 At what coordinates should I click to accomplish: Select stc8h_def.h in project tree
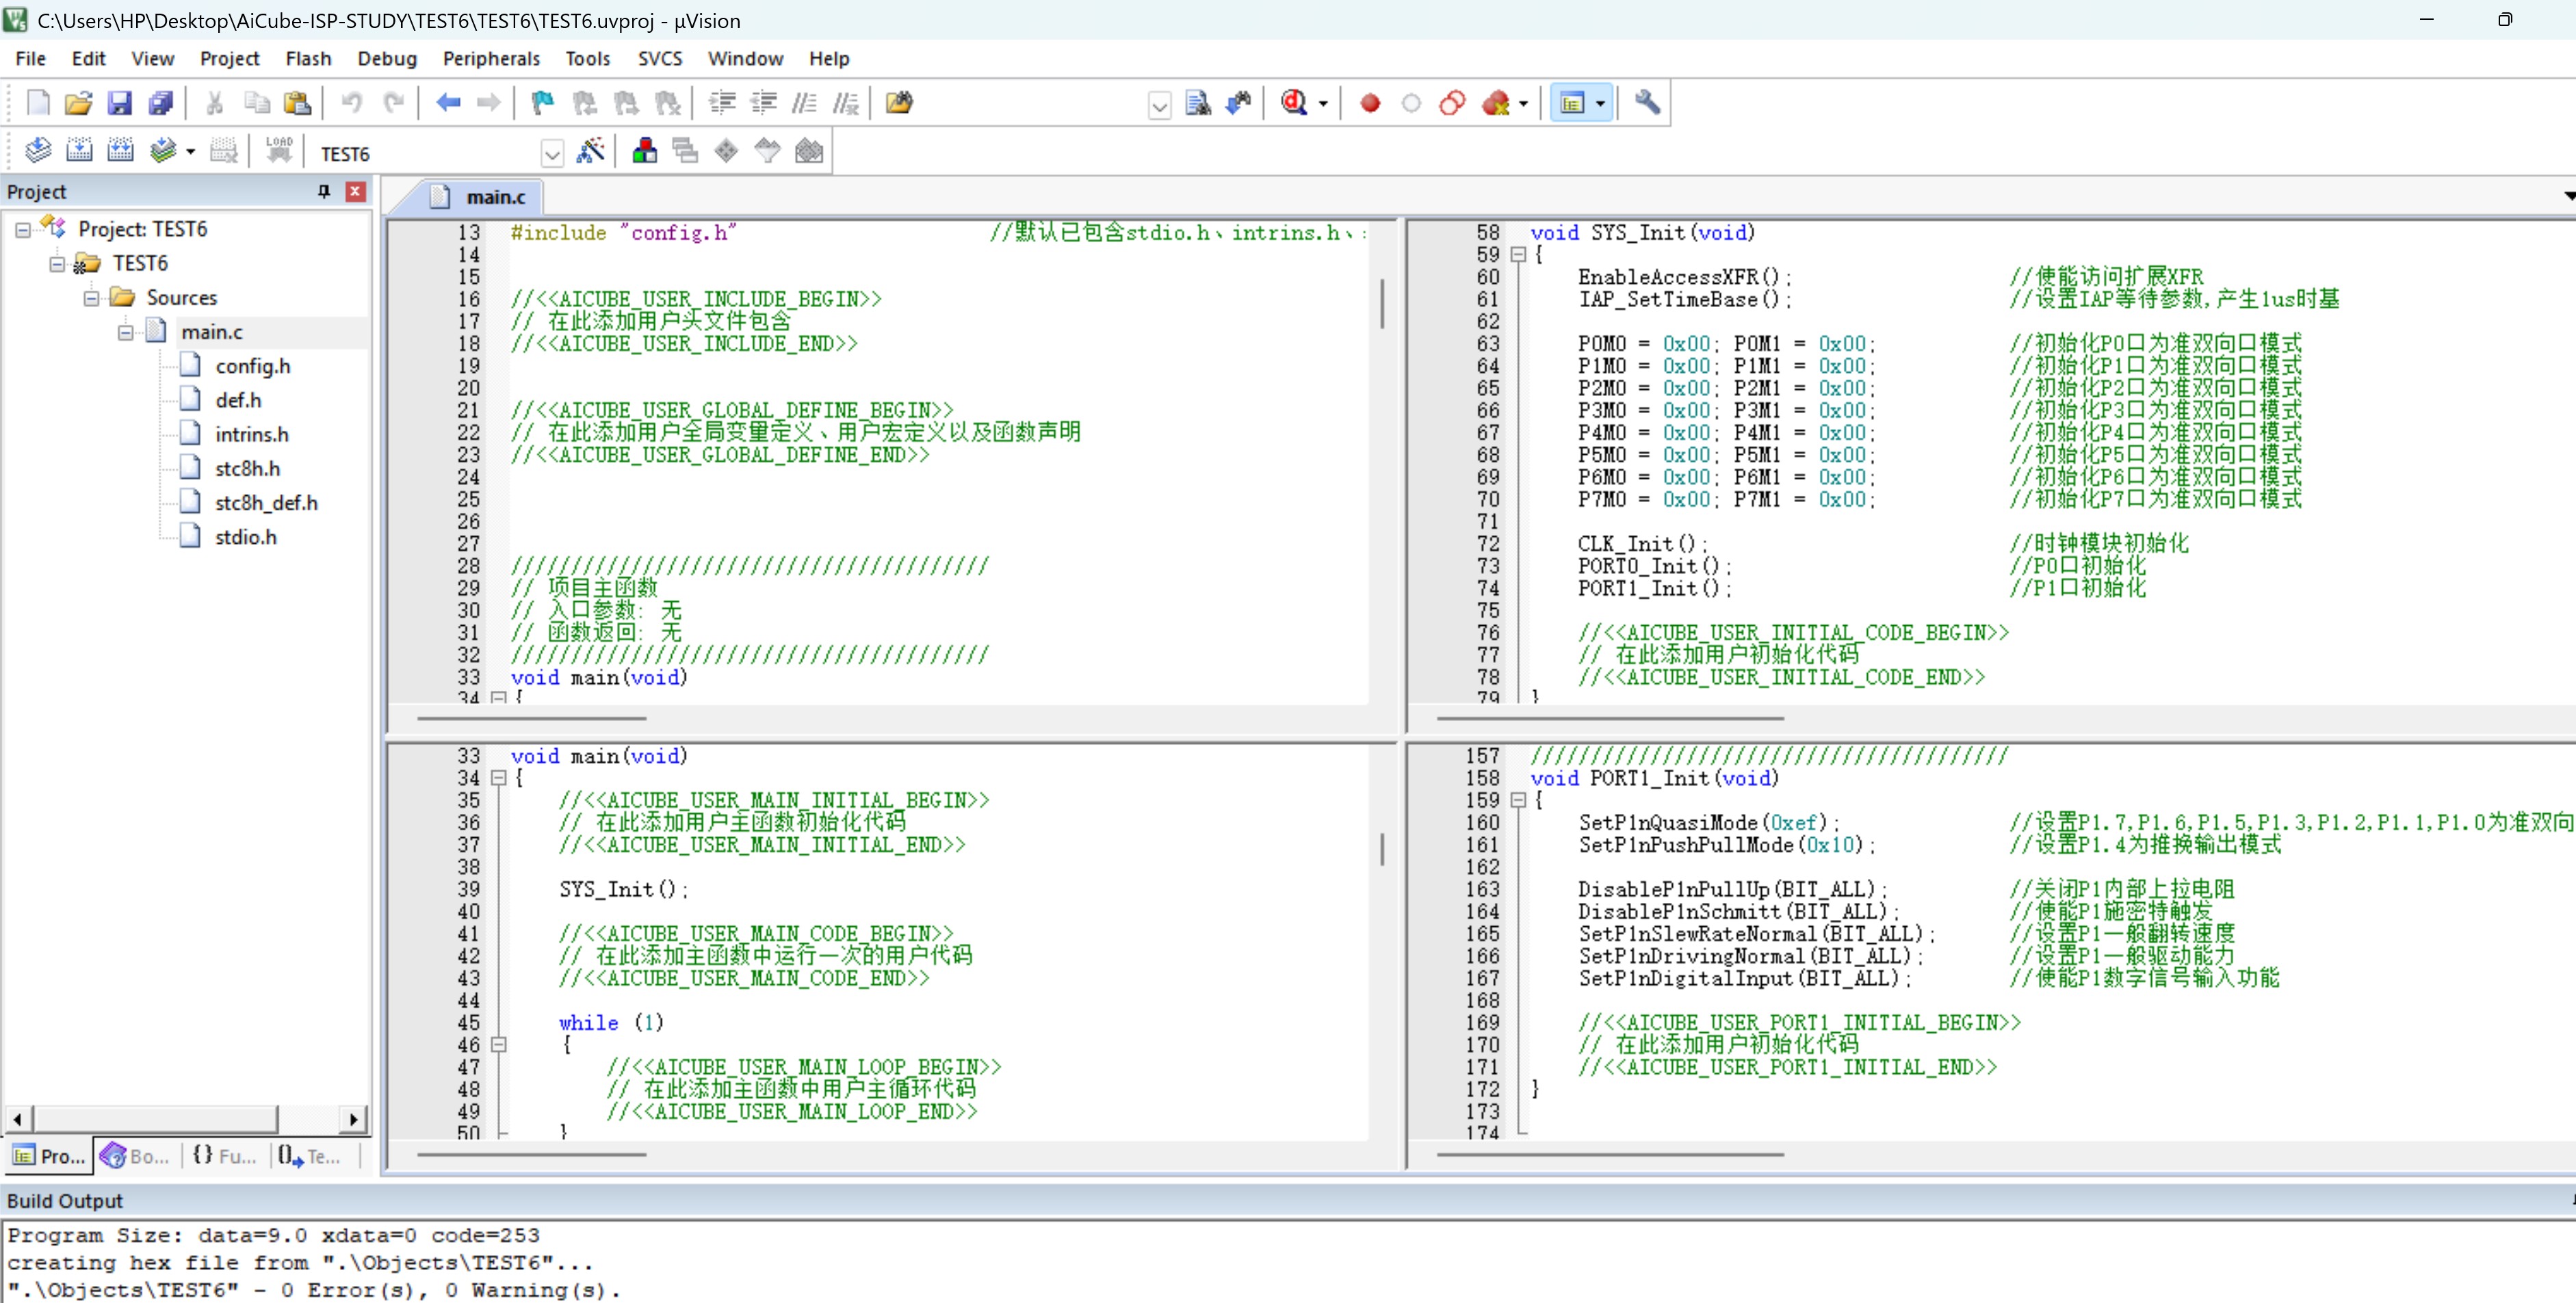pyautogui.click(x=266, y=503)
